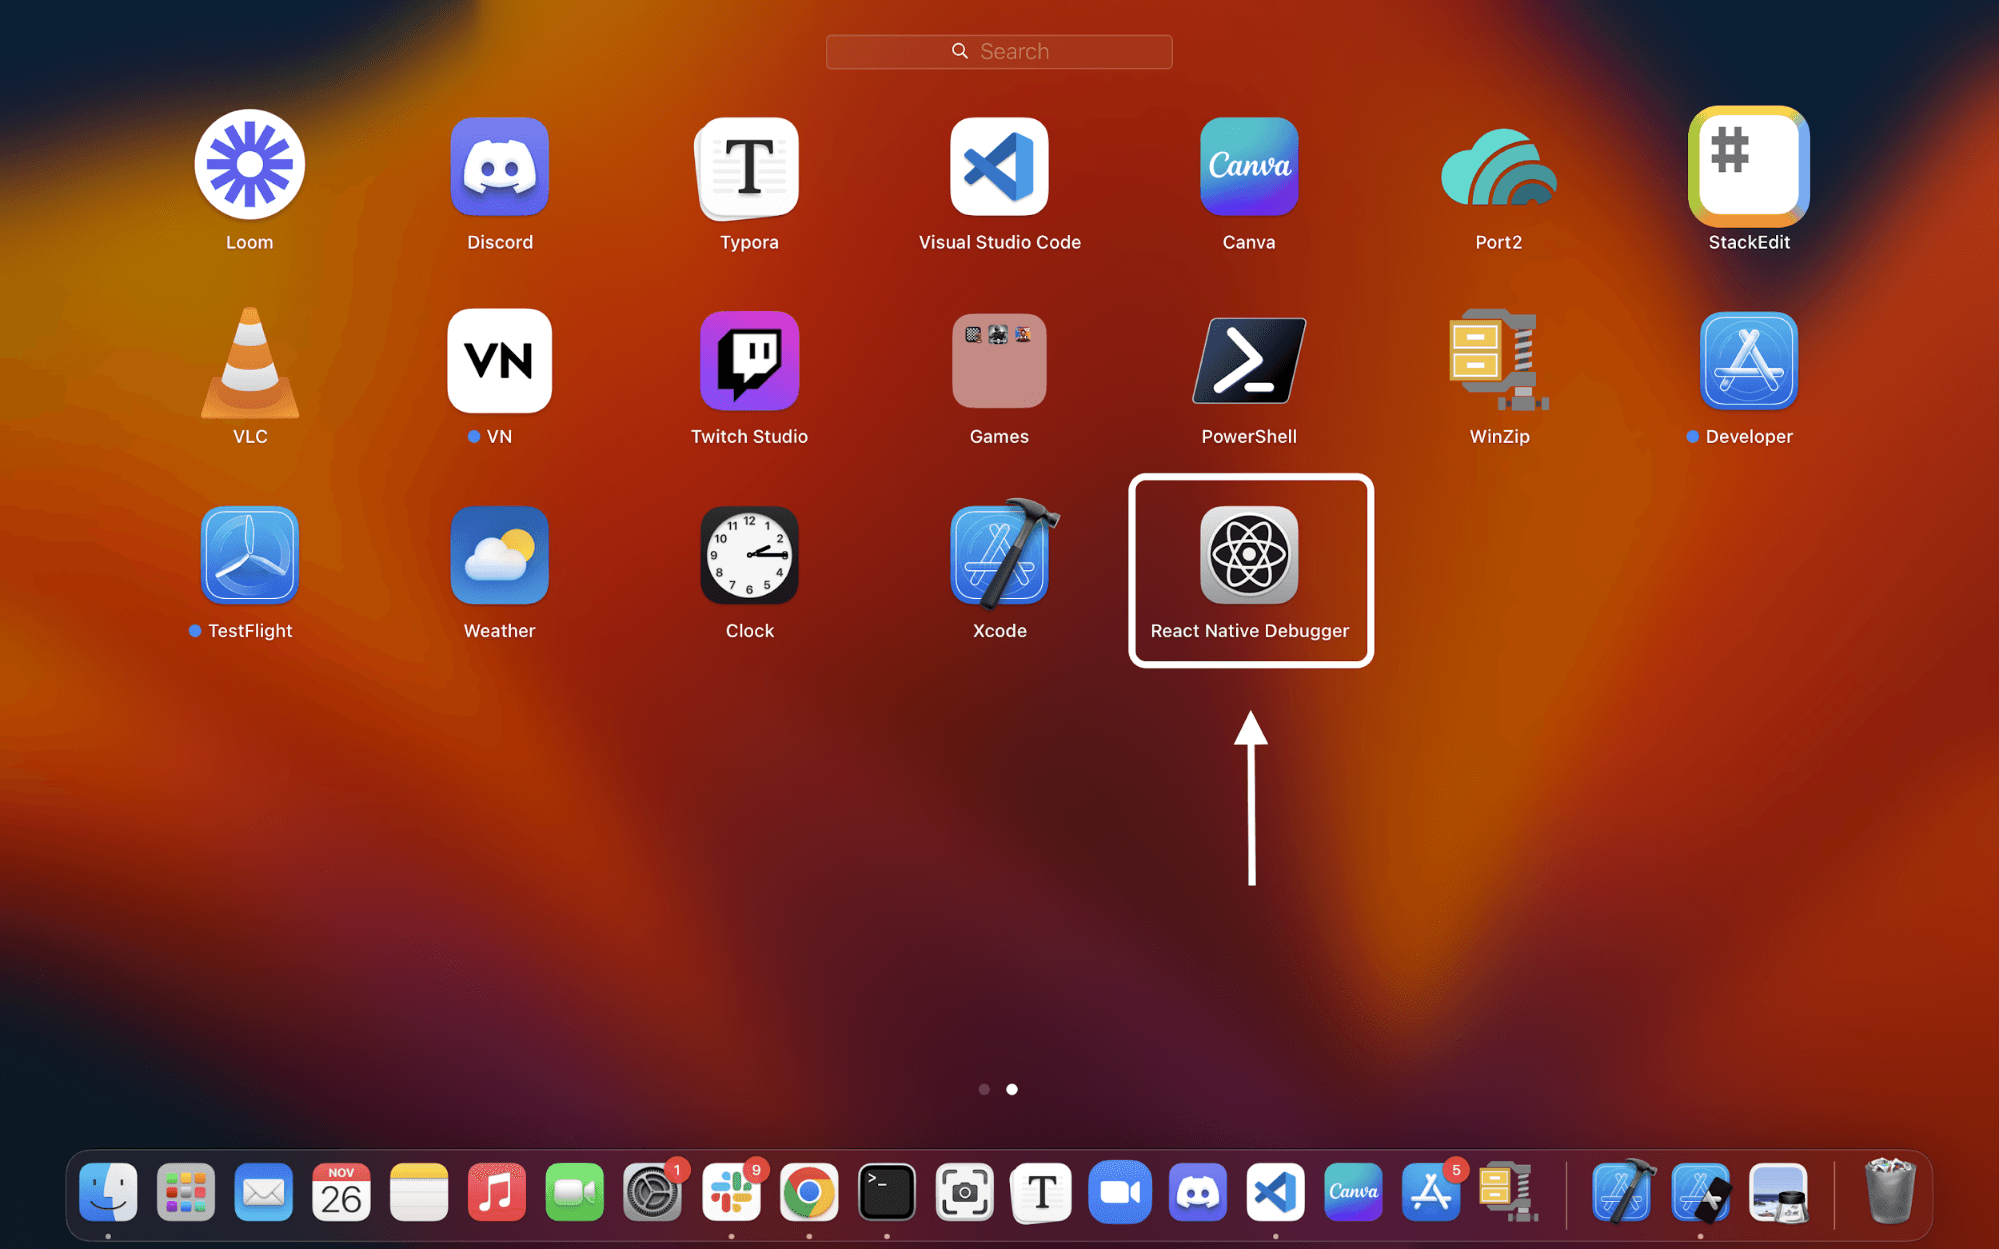Switch to the first Launchpad page dot
Image resolution: width=1999 pixels, height=1249 pixels.
click(984, 1089)
